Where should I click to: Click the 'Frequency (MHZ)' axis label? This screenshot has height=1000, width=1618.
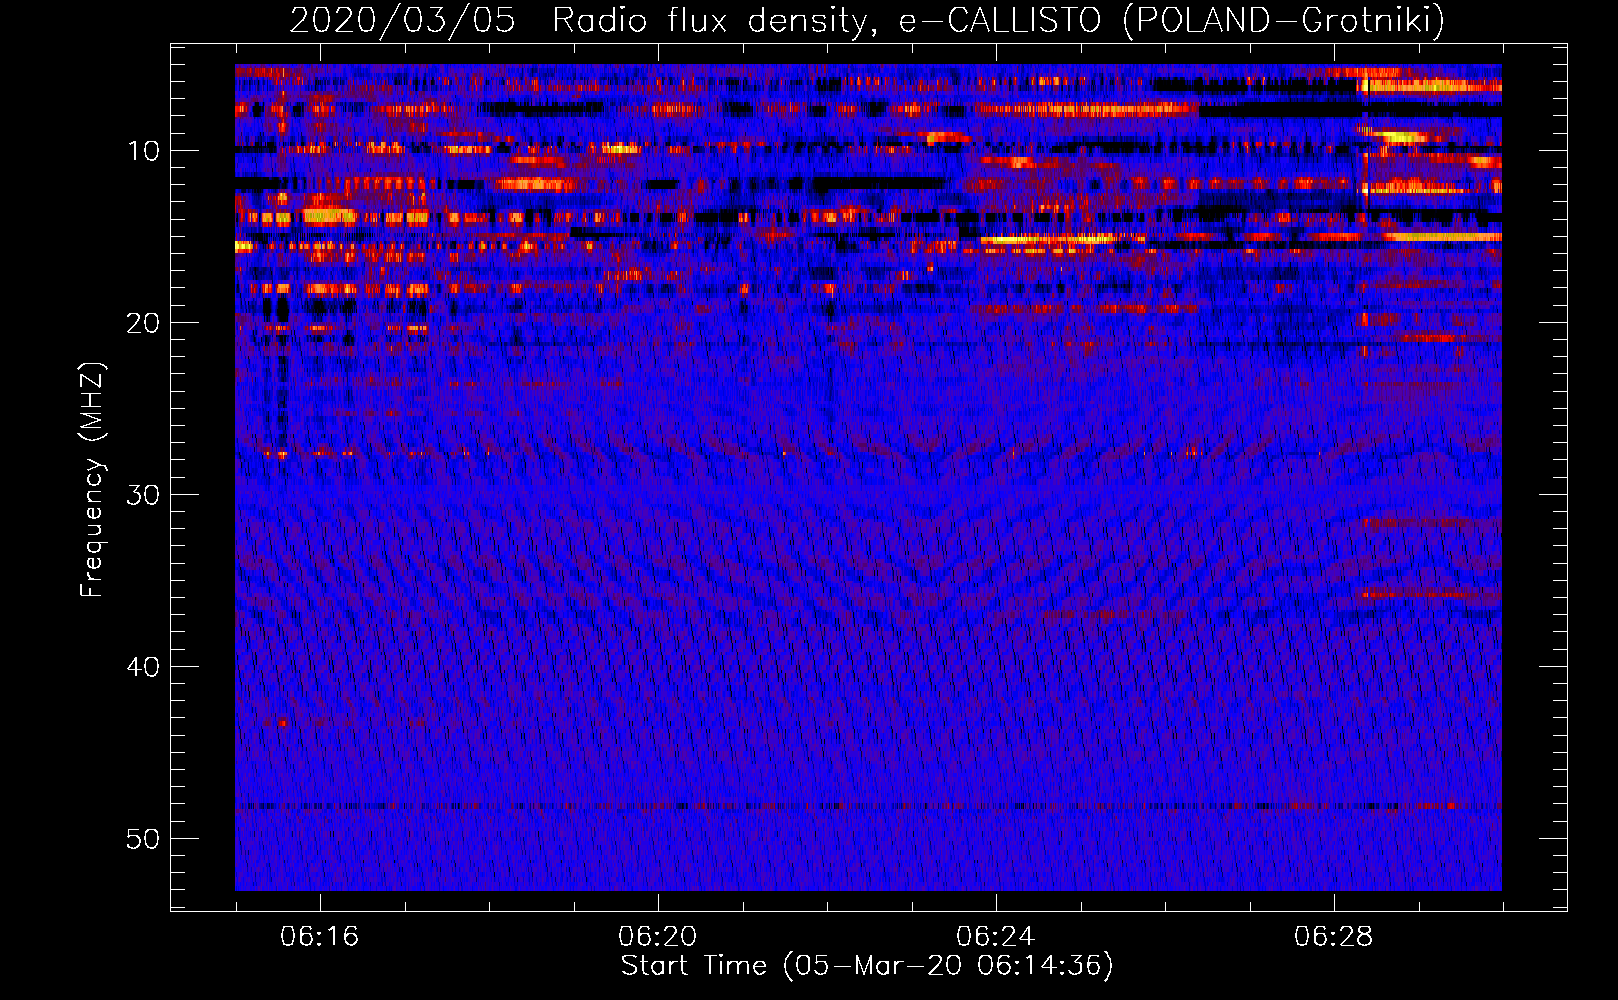92,480
